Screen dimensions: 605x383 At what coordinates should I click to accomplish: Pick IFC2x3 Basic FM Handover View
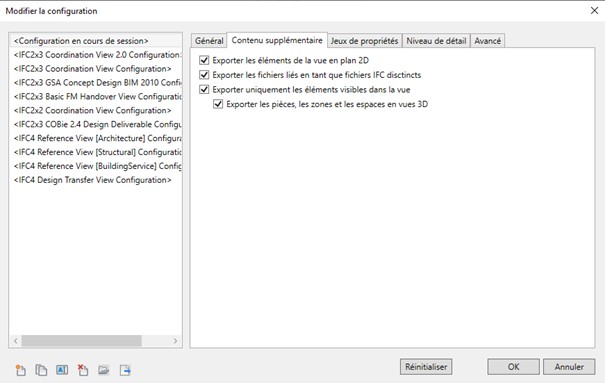click(x=95, y=96)
